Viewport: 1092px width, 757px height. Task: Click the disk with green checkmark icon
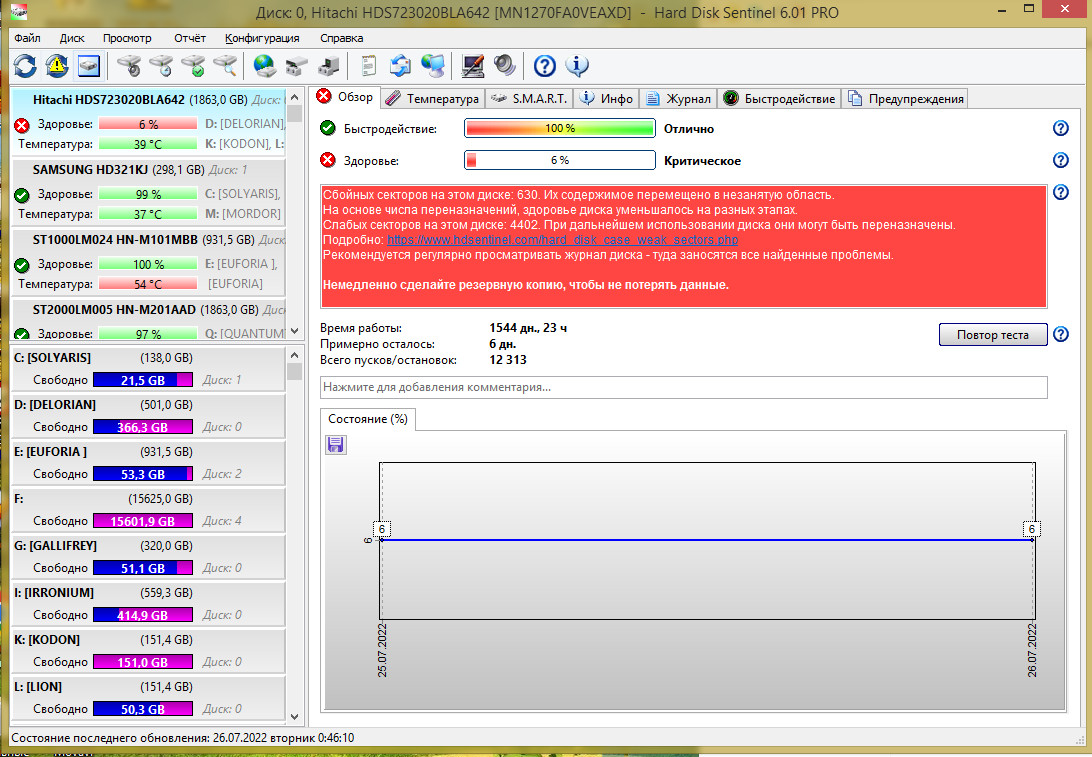[194, 66]
